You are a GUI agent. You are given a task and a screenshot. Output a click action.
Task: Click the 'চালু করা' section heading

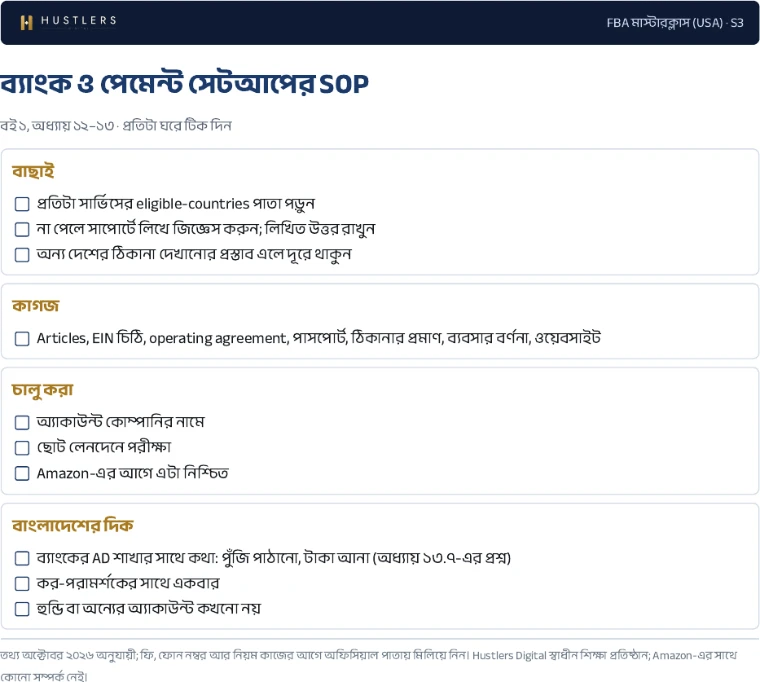(x=43, y=390)
